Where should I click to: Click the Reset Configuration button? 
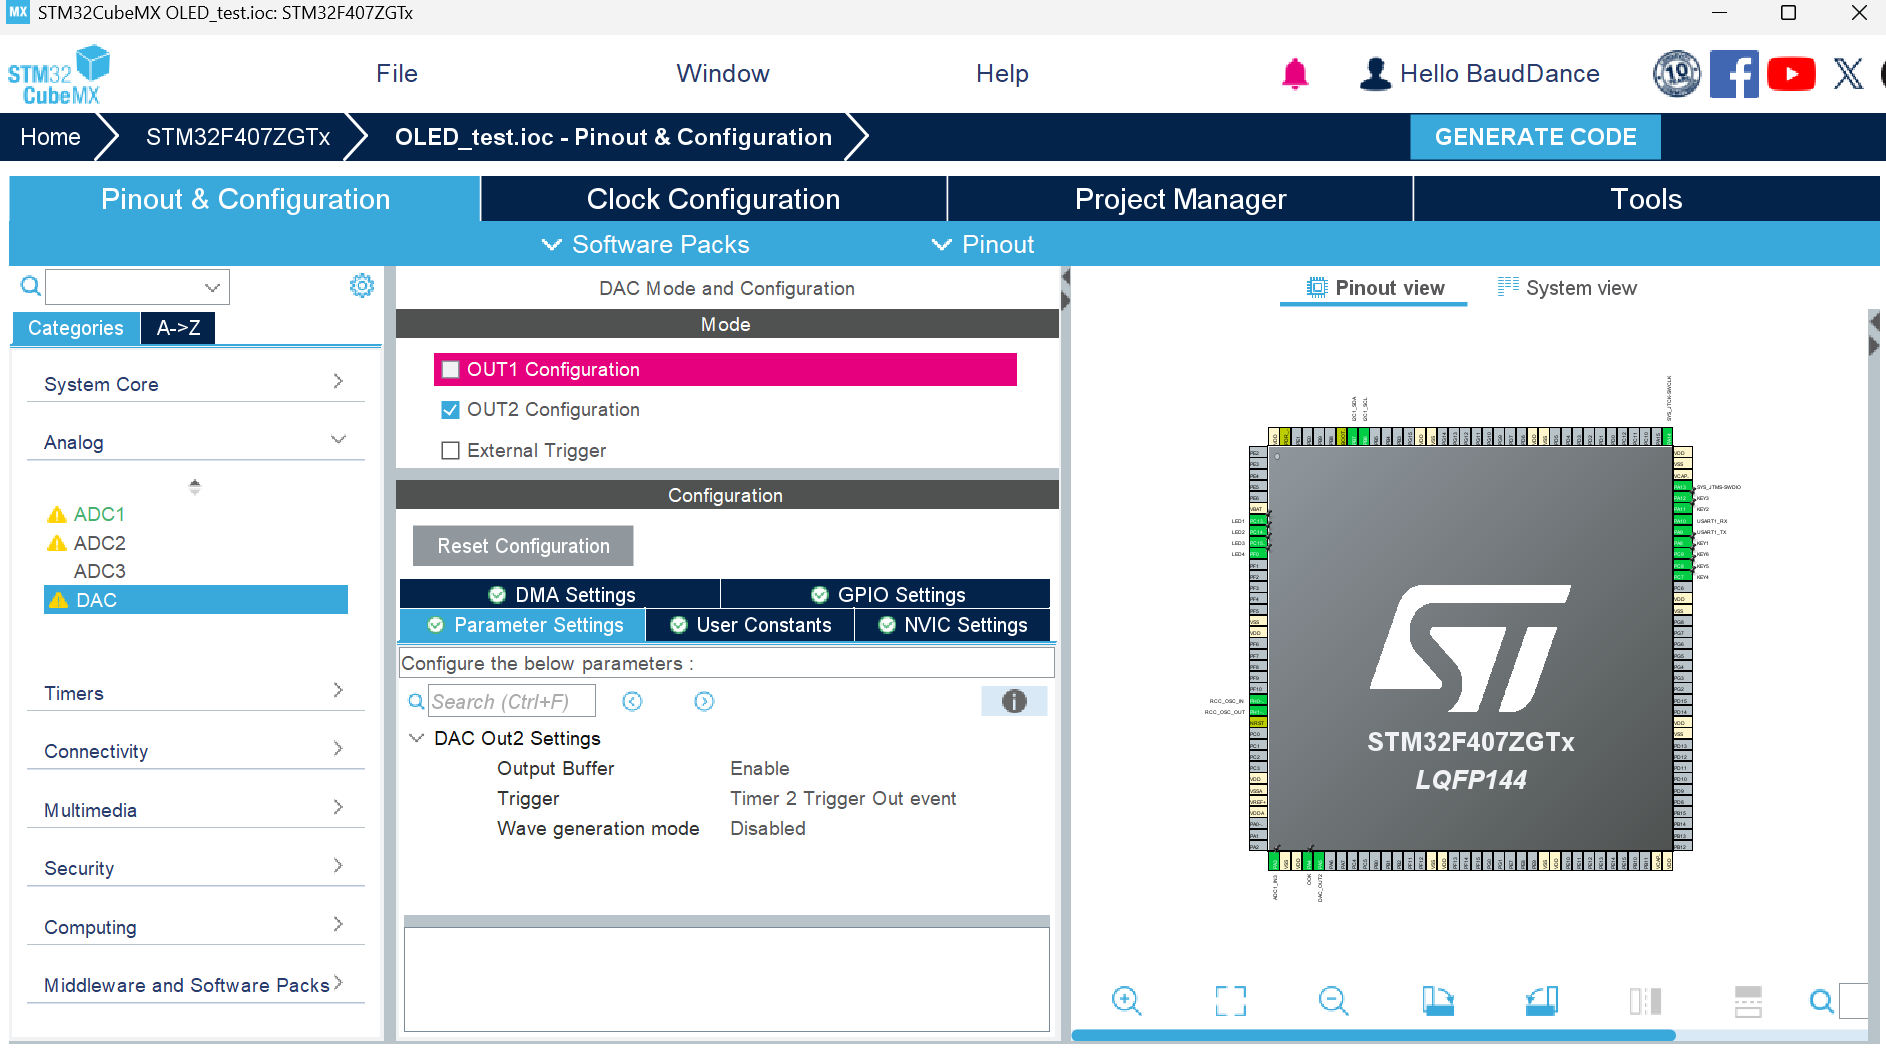523,546
